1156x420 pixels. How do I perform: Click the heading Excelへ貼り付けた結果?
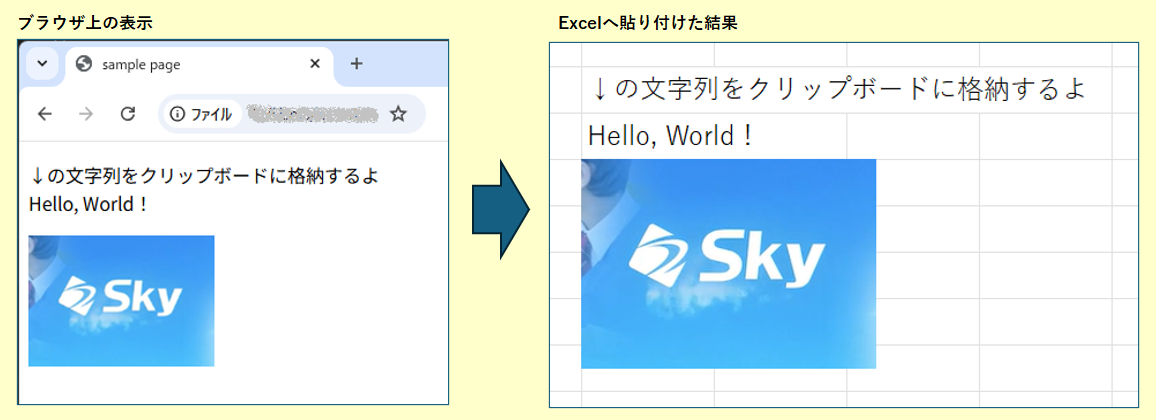pos(648,23)
